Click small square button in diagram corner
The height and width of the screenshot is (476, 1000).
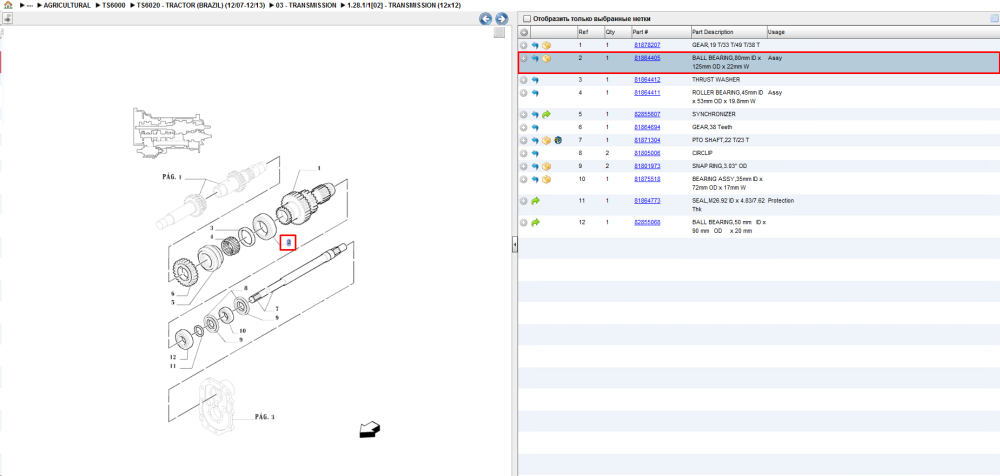tap(499, 33)
